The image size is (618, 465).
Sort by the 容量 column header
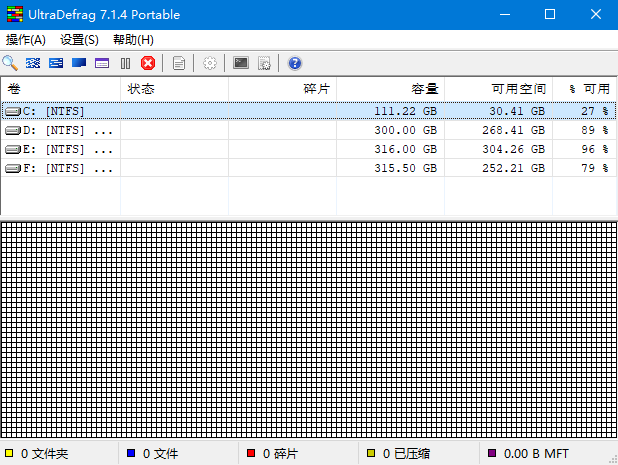click(390, 89)
